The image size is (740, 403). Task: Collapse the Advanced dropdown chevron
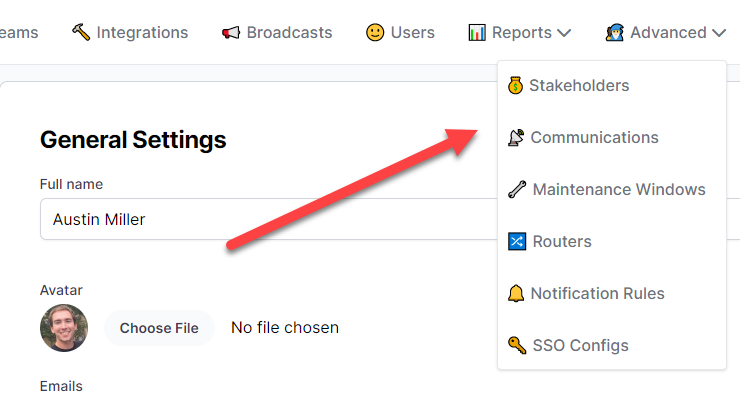pyautogui.click(x=719, y=33)
